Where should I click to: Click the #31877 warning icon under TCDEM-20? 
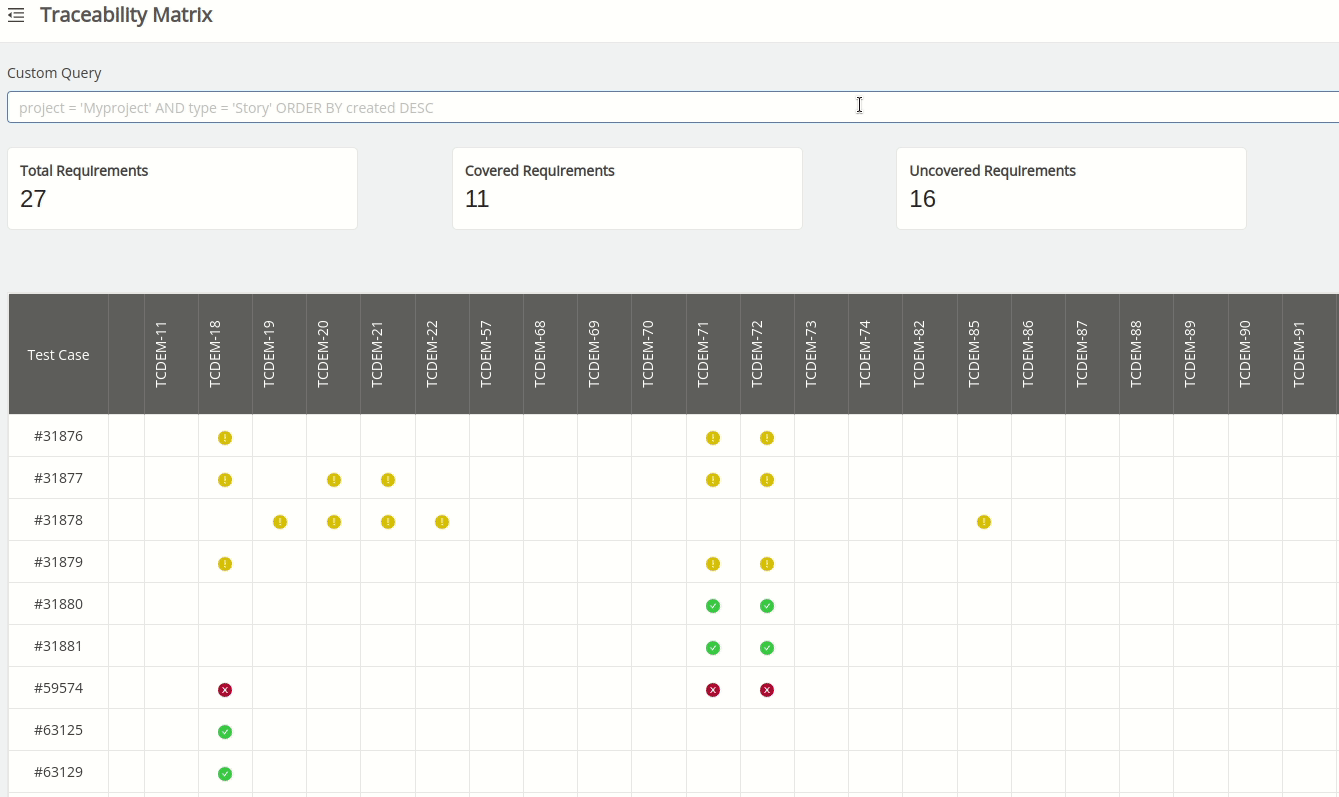tap(334, 480)
